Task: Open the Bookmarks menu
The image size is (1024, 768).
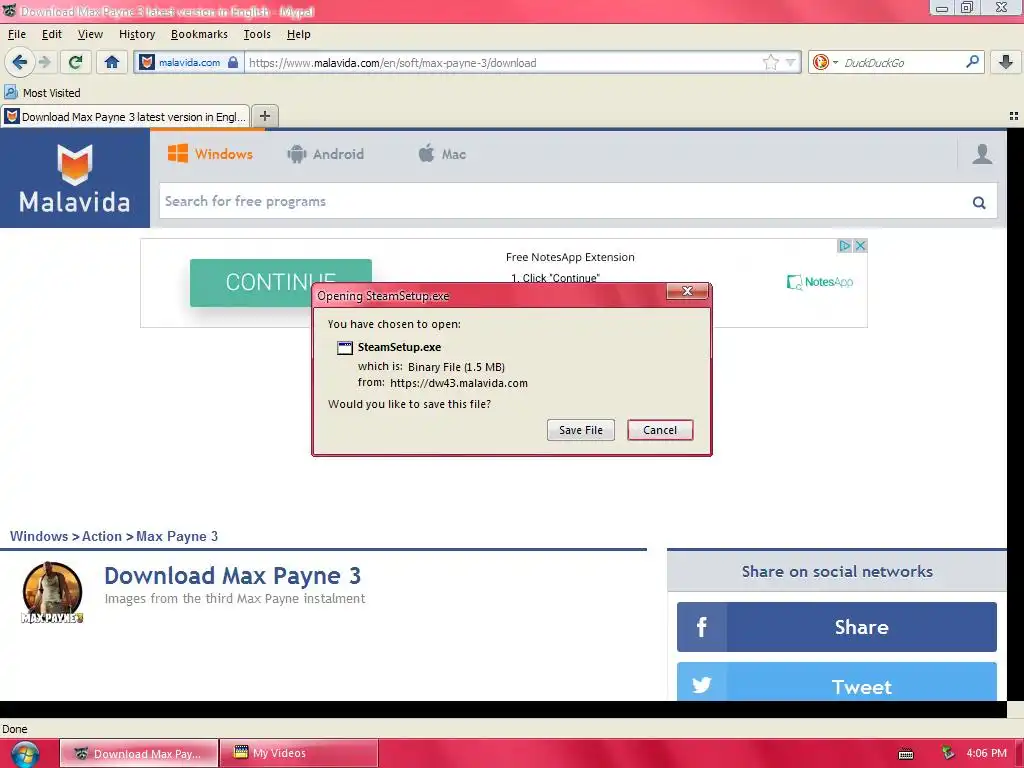Action: click(x=199, y=34)
